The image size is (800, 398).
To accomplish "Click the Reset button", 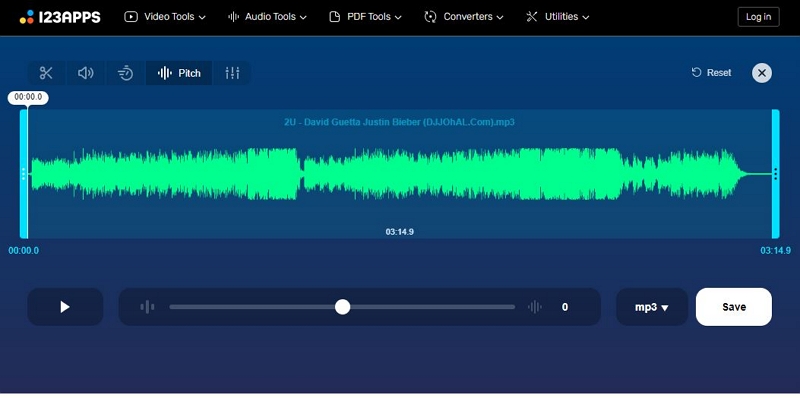I will [711, 72].
